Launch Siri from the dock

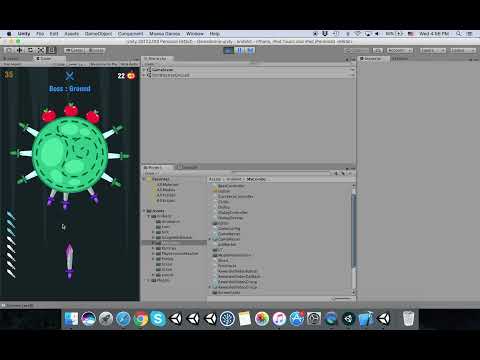pos(88,319)
